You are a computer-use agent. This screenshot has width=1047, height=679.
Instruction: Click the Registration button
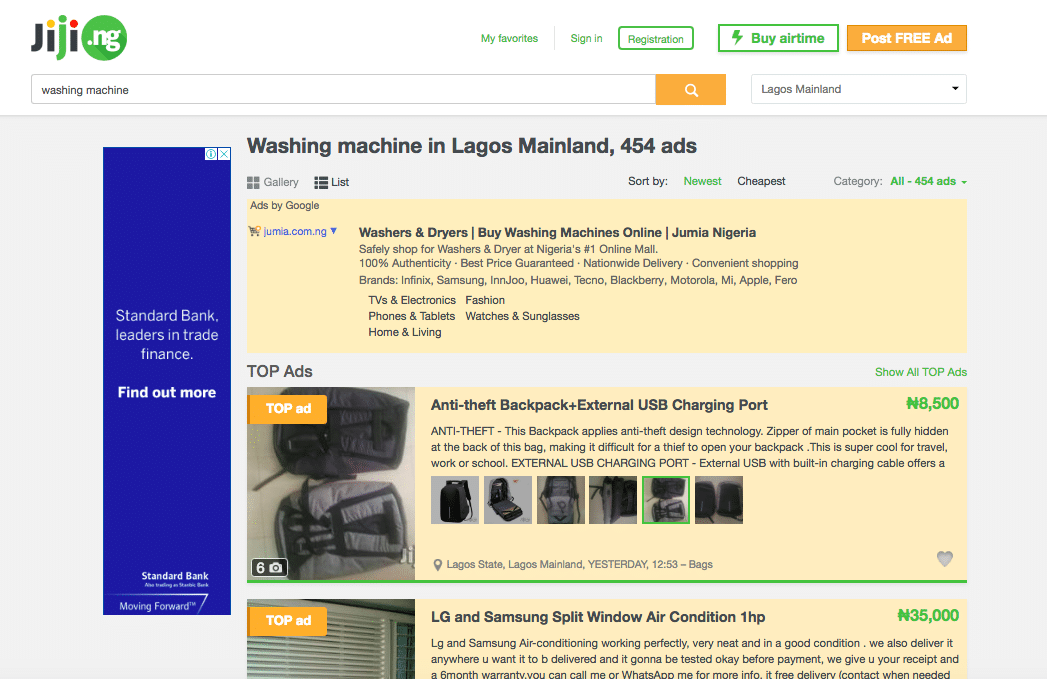pyautogui.click(x=656, y=38)
